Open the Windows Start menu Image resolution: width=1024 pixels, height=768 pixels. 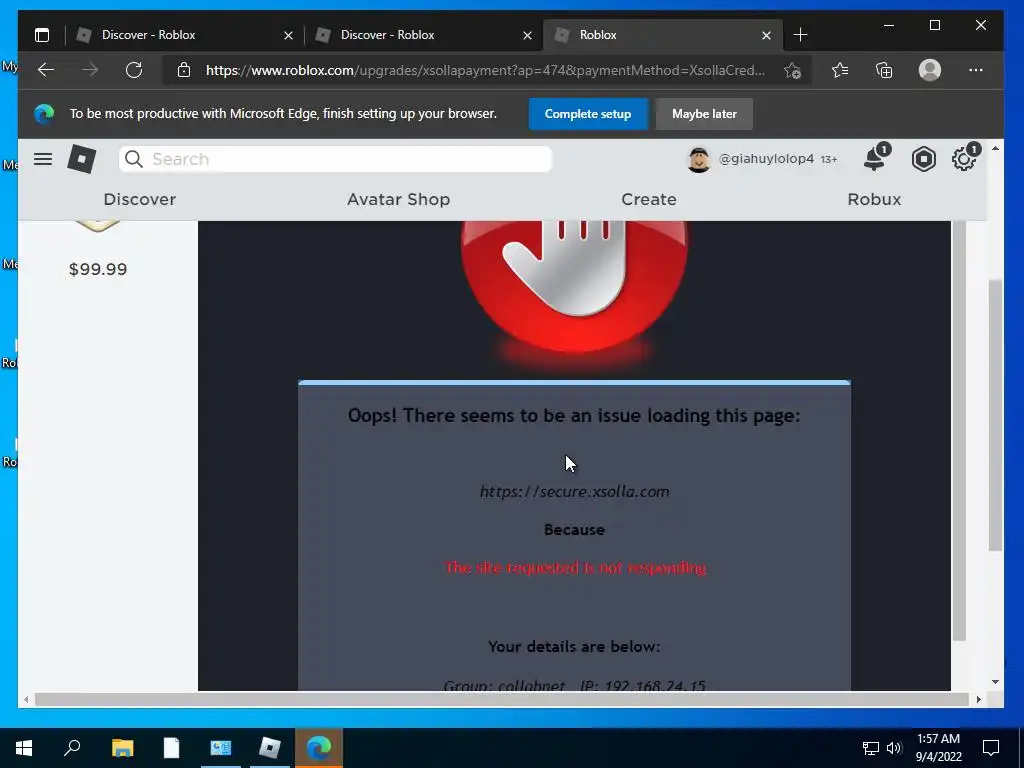pos(24,748)
